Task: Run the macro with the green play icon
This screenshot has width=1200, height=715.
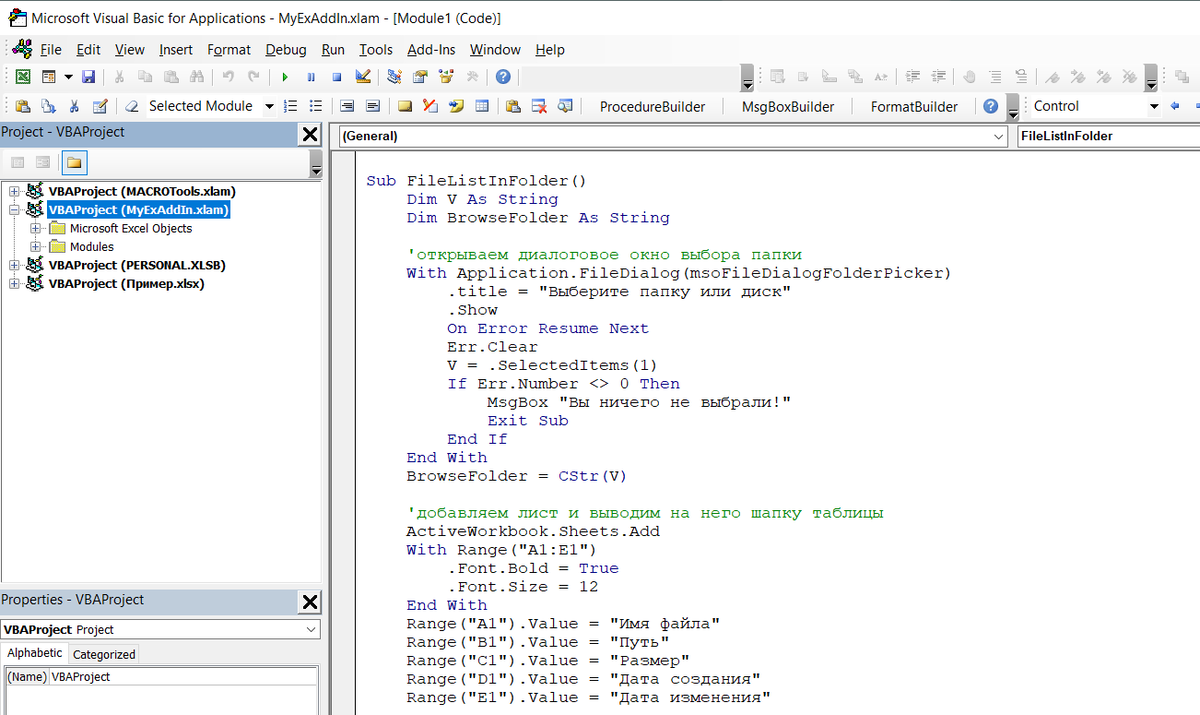Action: click(285, 77)
